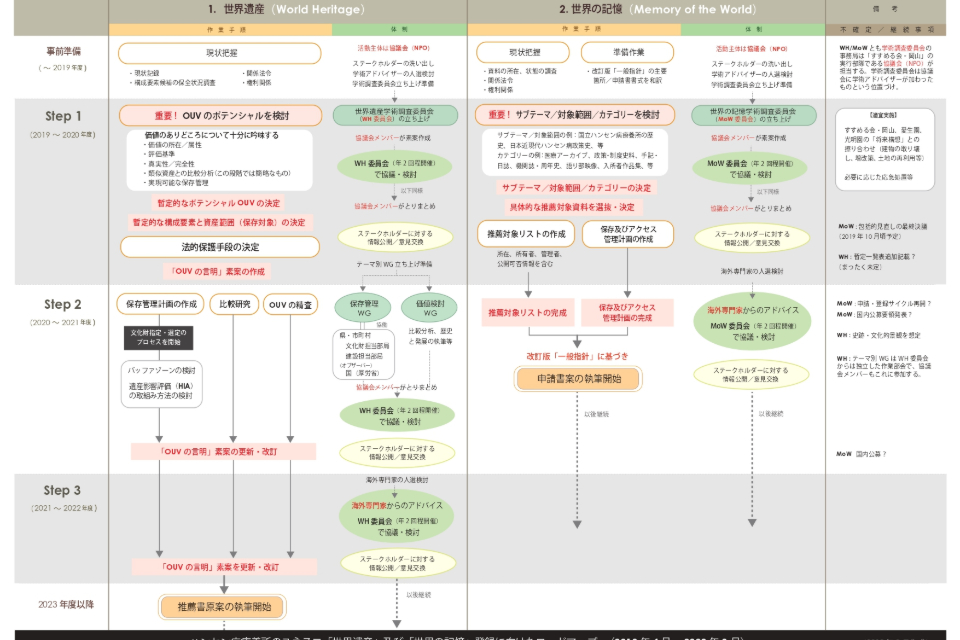Select the '申請書案の執筆開始' orange box
960x640 pixels.
point(579,378)
